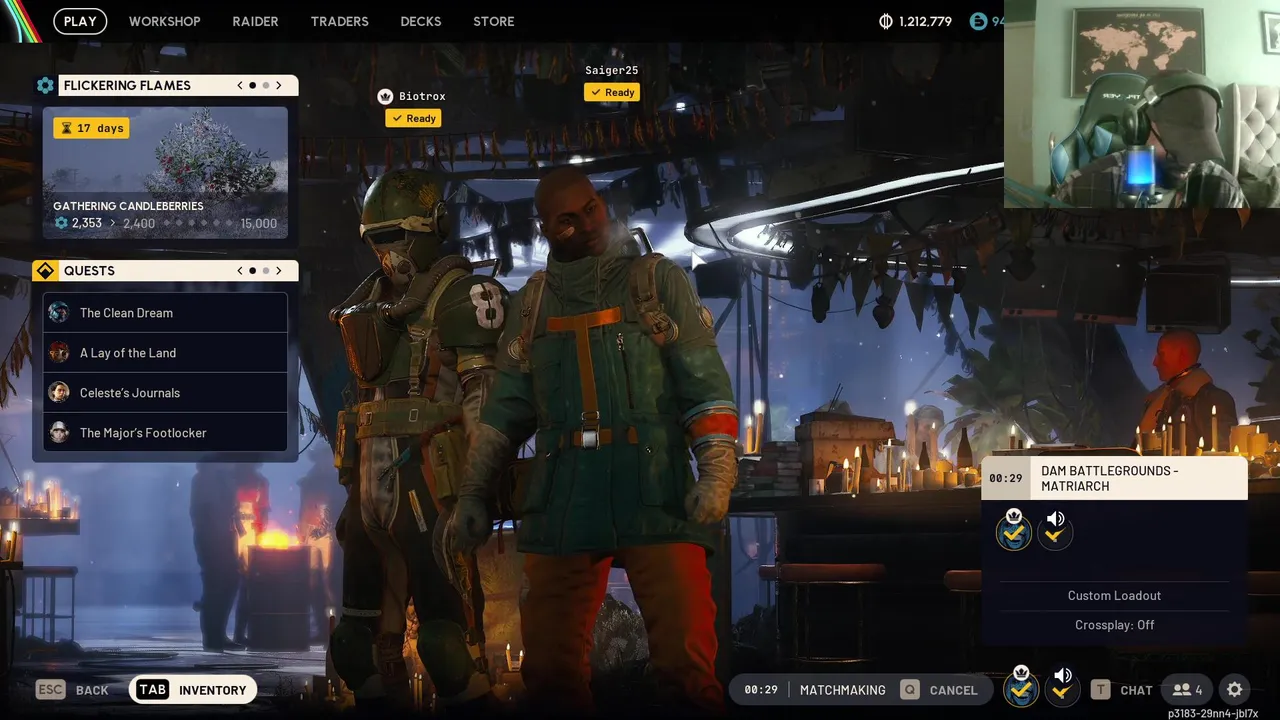Image resolution: width=1280 pixels, height=720 pixels.
Task: Click A Lay of the Land portrait icon
Action: click(59, 353)
